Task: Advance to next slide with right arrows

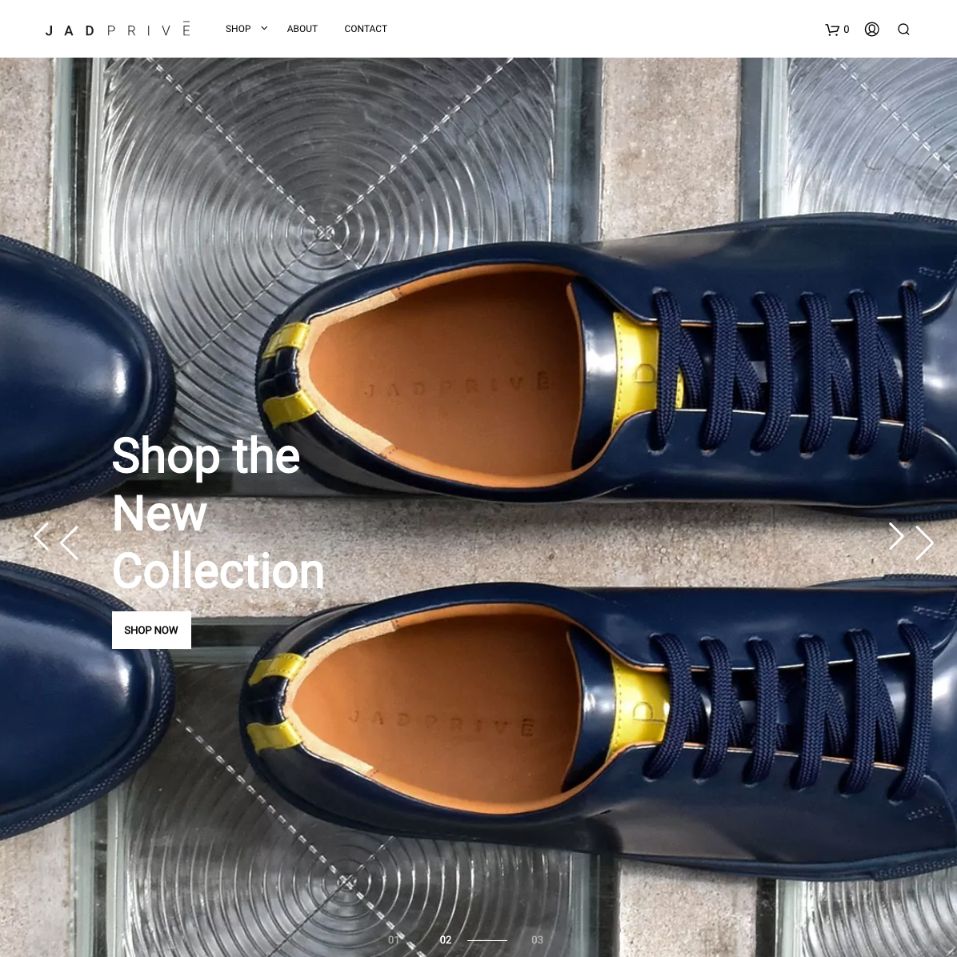Action: [911, 541]
